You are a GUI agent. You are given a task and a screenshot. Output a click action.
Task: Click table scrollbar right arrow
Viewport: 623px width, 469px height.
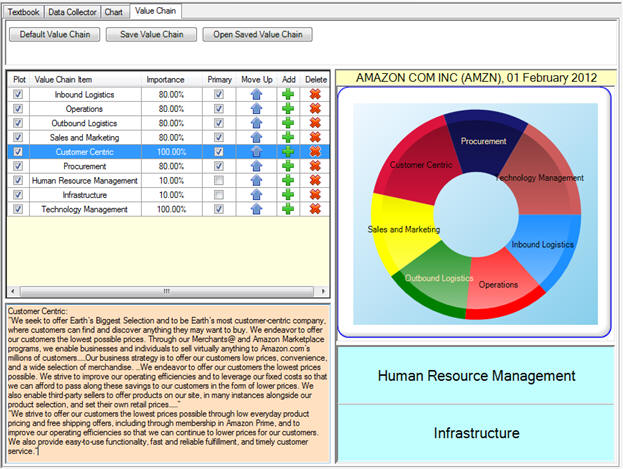(323, 291)
